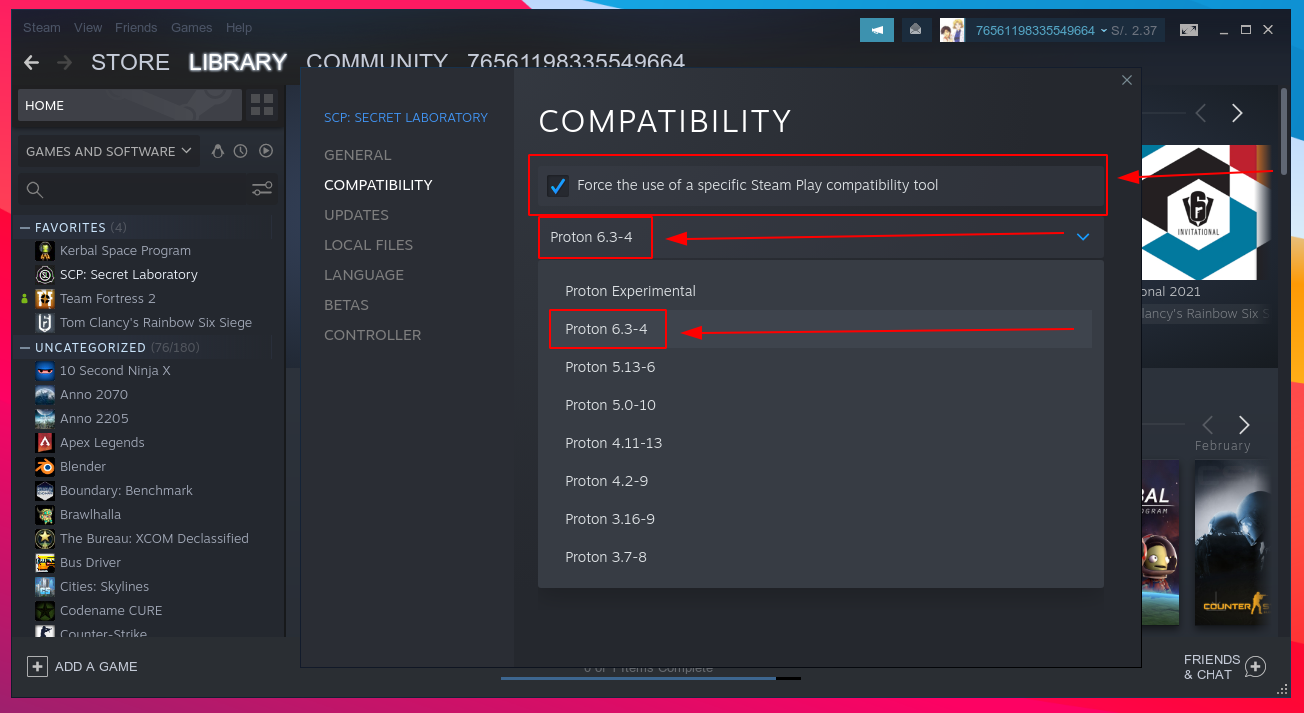Open the Proton version dropdown
The width and height of the screenshot is (1304, 713).
821,237
